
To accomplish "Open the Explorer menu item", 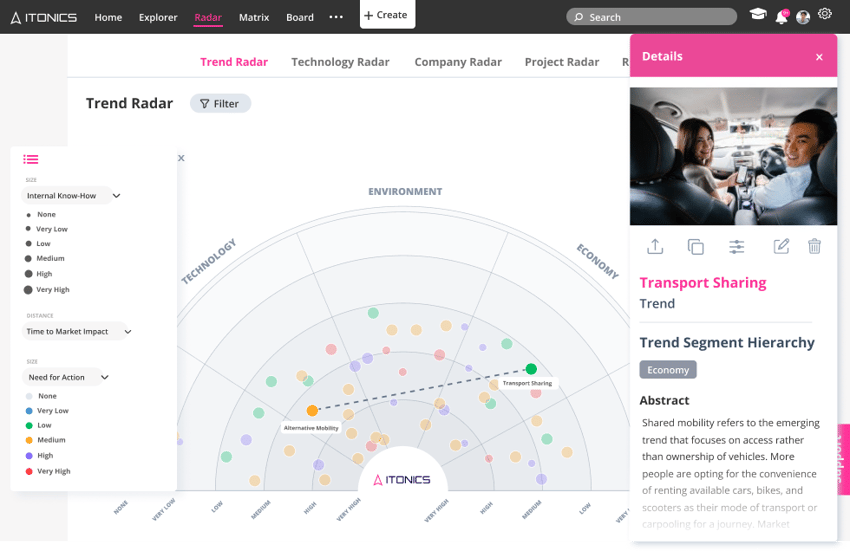I will point(158,17).
